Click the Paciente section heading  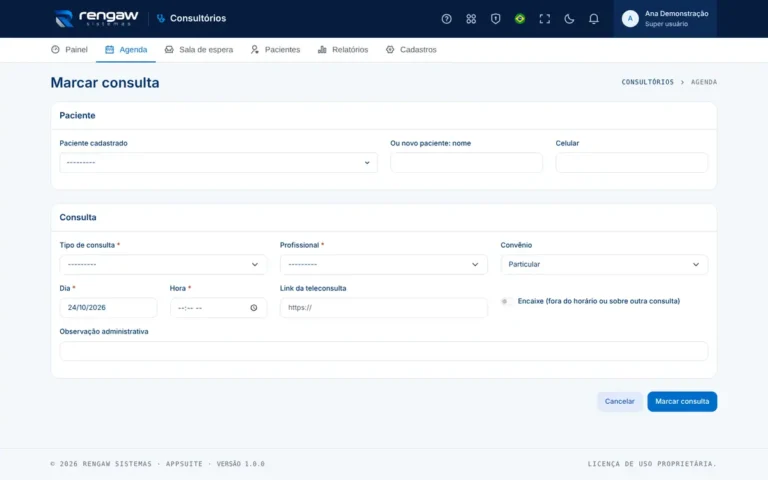pyautogui.click(x=77, y=116)
